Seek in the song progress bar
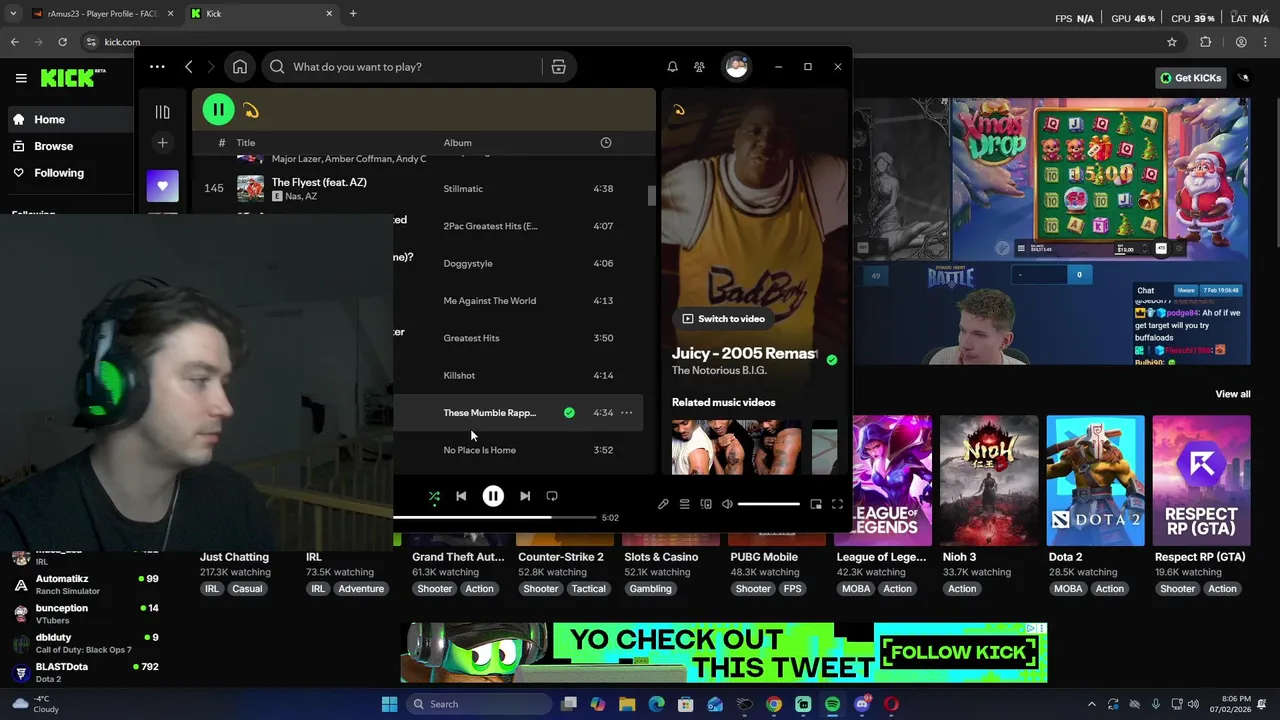1280x720 pixels. tap(495, 517)
